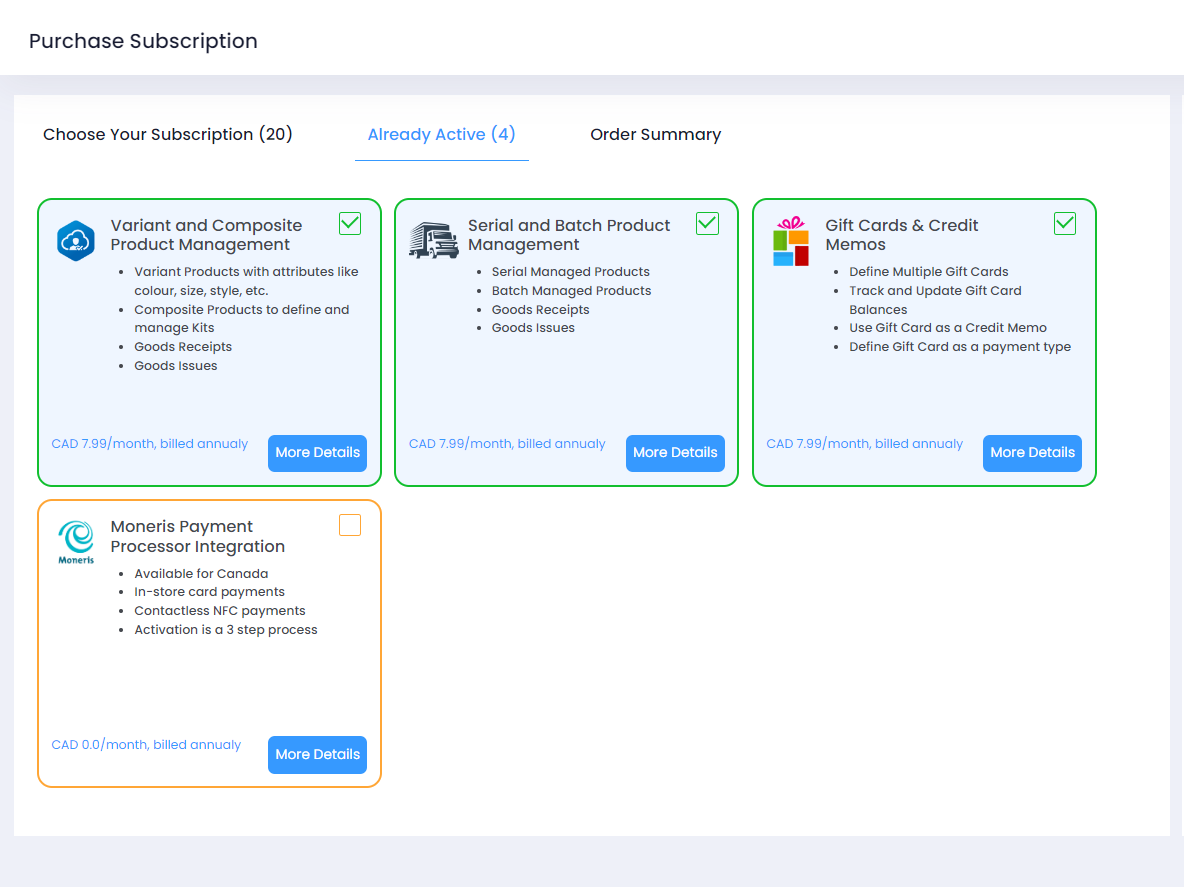View More Details for Serial and Batch Product
Image resolution: width=1184 pixels, height=887 pixels.
click(675, 453)
